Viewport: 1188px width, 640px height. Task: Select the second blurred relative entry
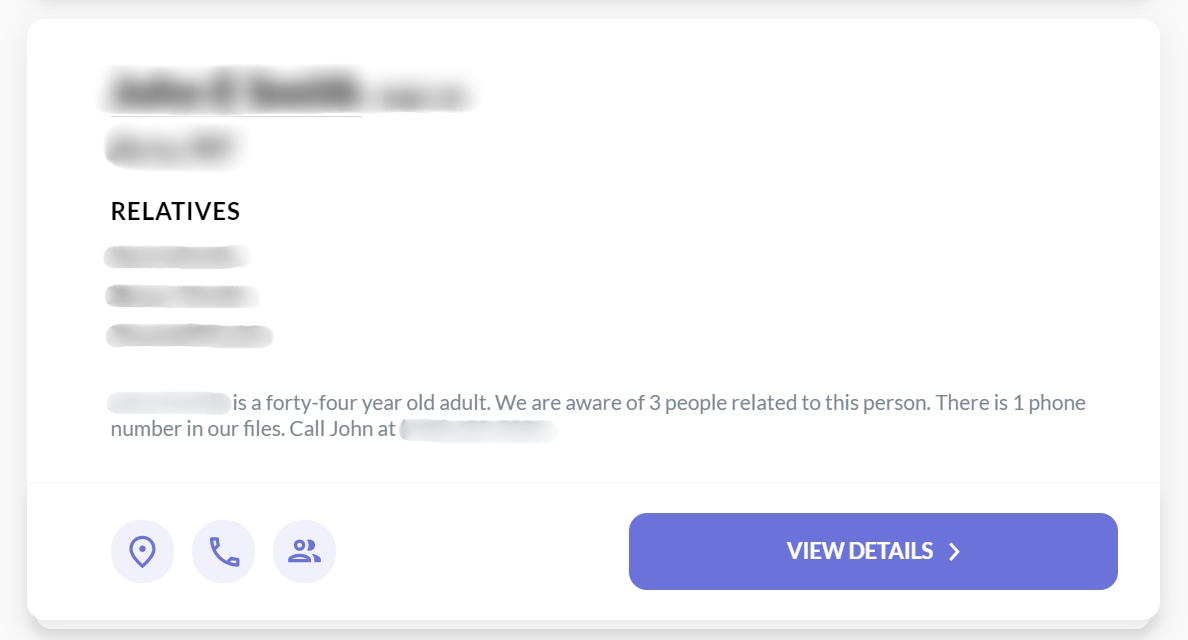[182, 296]
